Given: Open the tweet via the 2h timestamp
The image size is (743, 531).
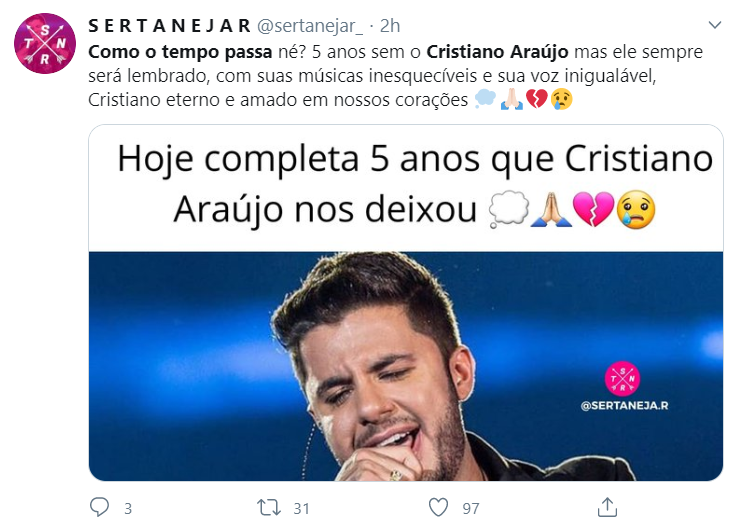Looking at the screenshot, I should coord(390,26).
